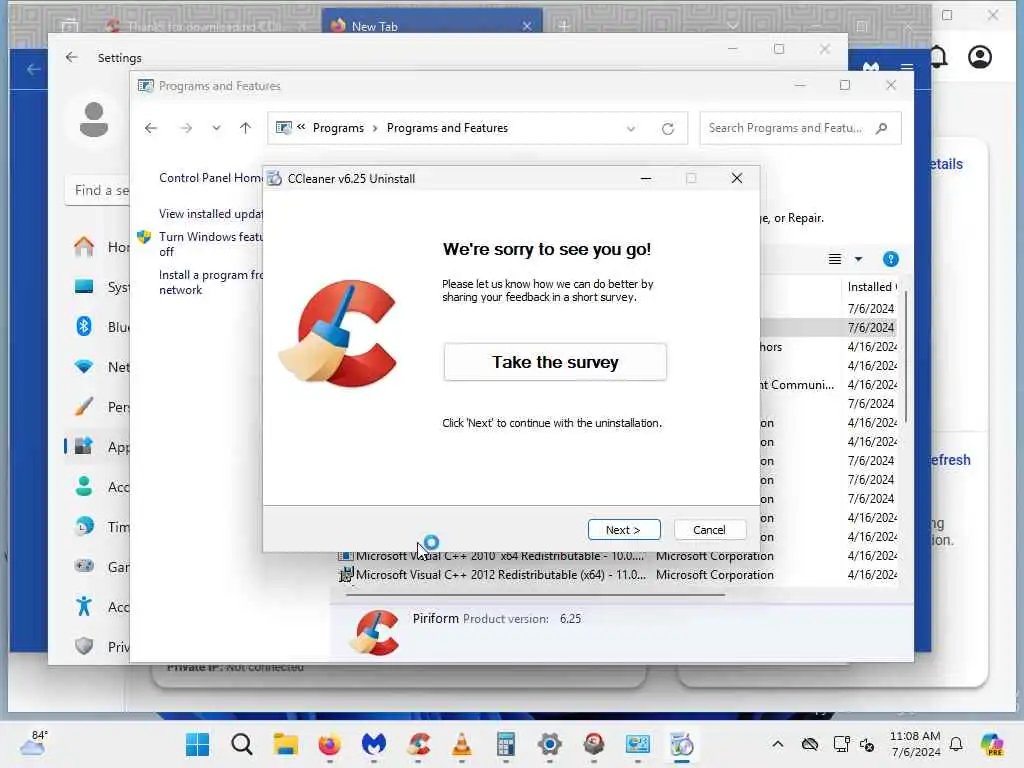Open Malwarebytes from the taskbar

tap(374, 744)
